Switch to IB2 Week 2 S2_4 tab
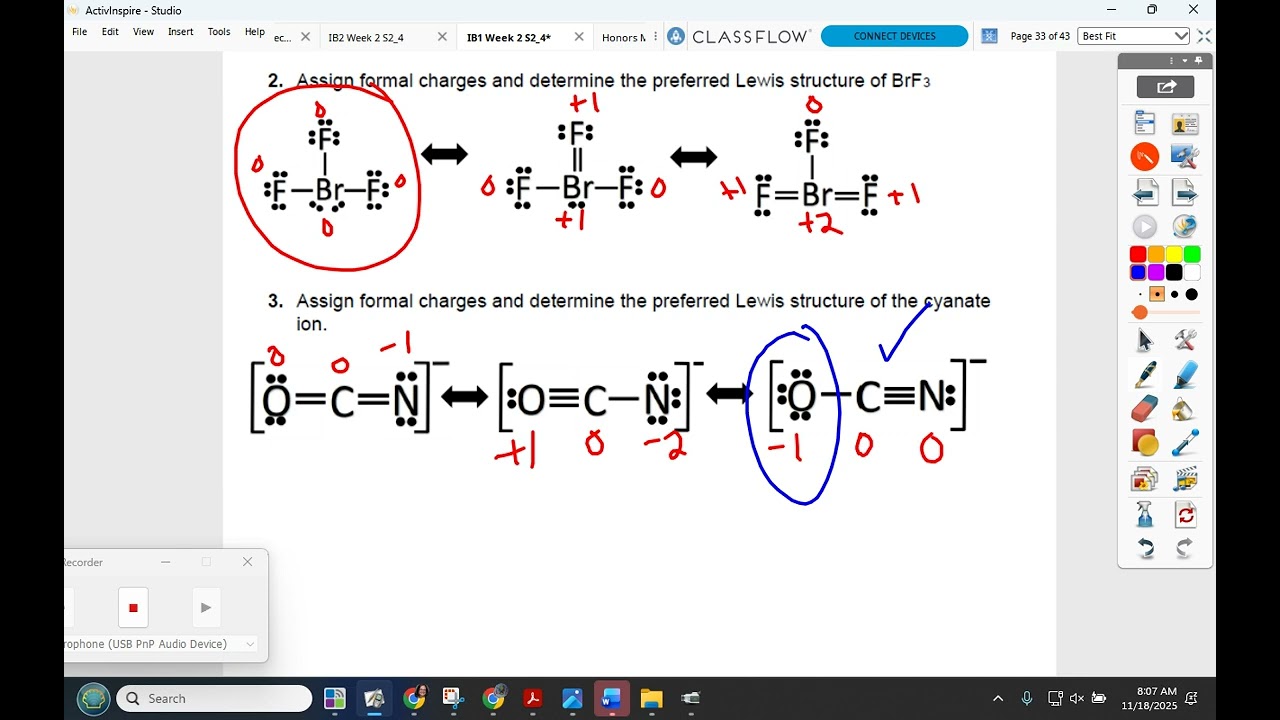The width and height of the screenshot is (1280, 720). 366,37
